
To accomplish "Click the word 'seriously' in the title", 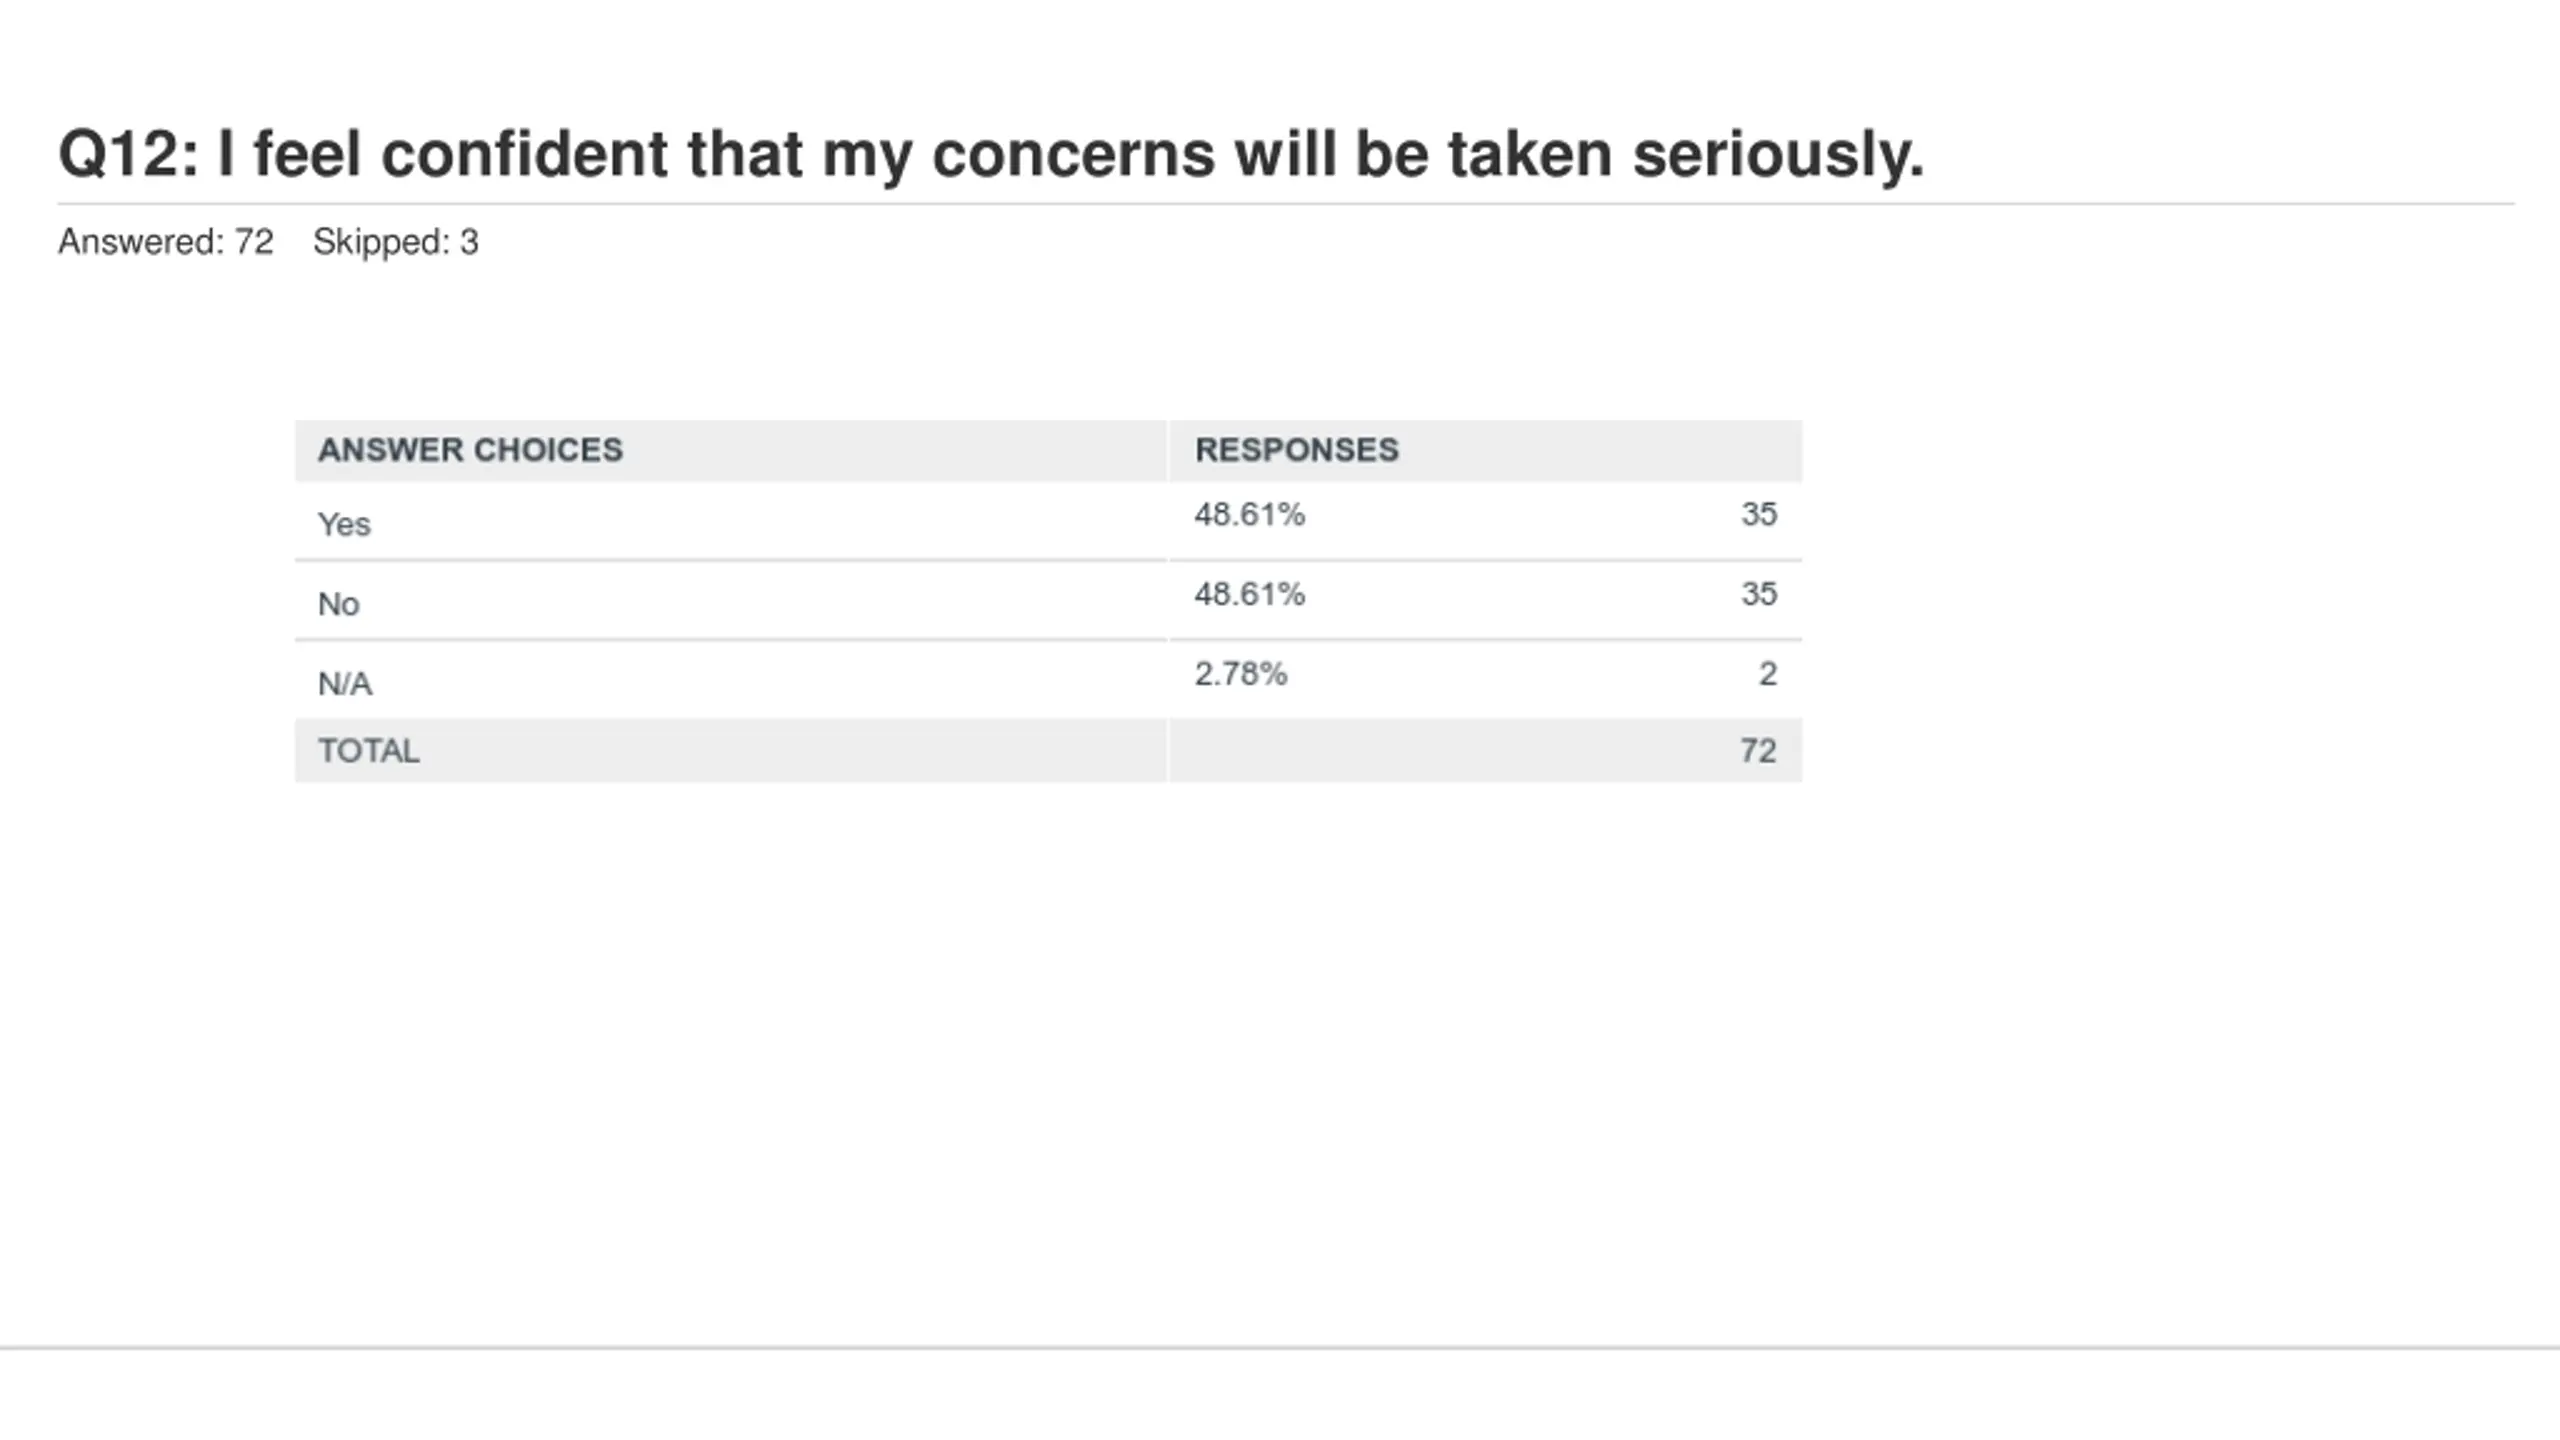I will (x=1777, y=156).
